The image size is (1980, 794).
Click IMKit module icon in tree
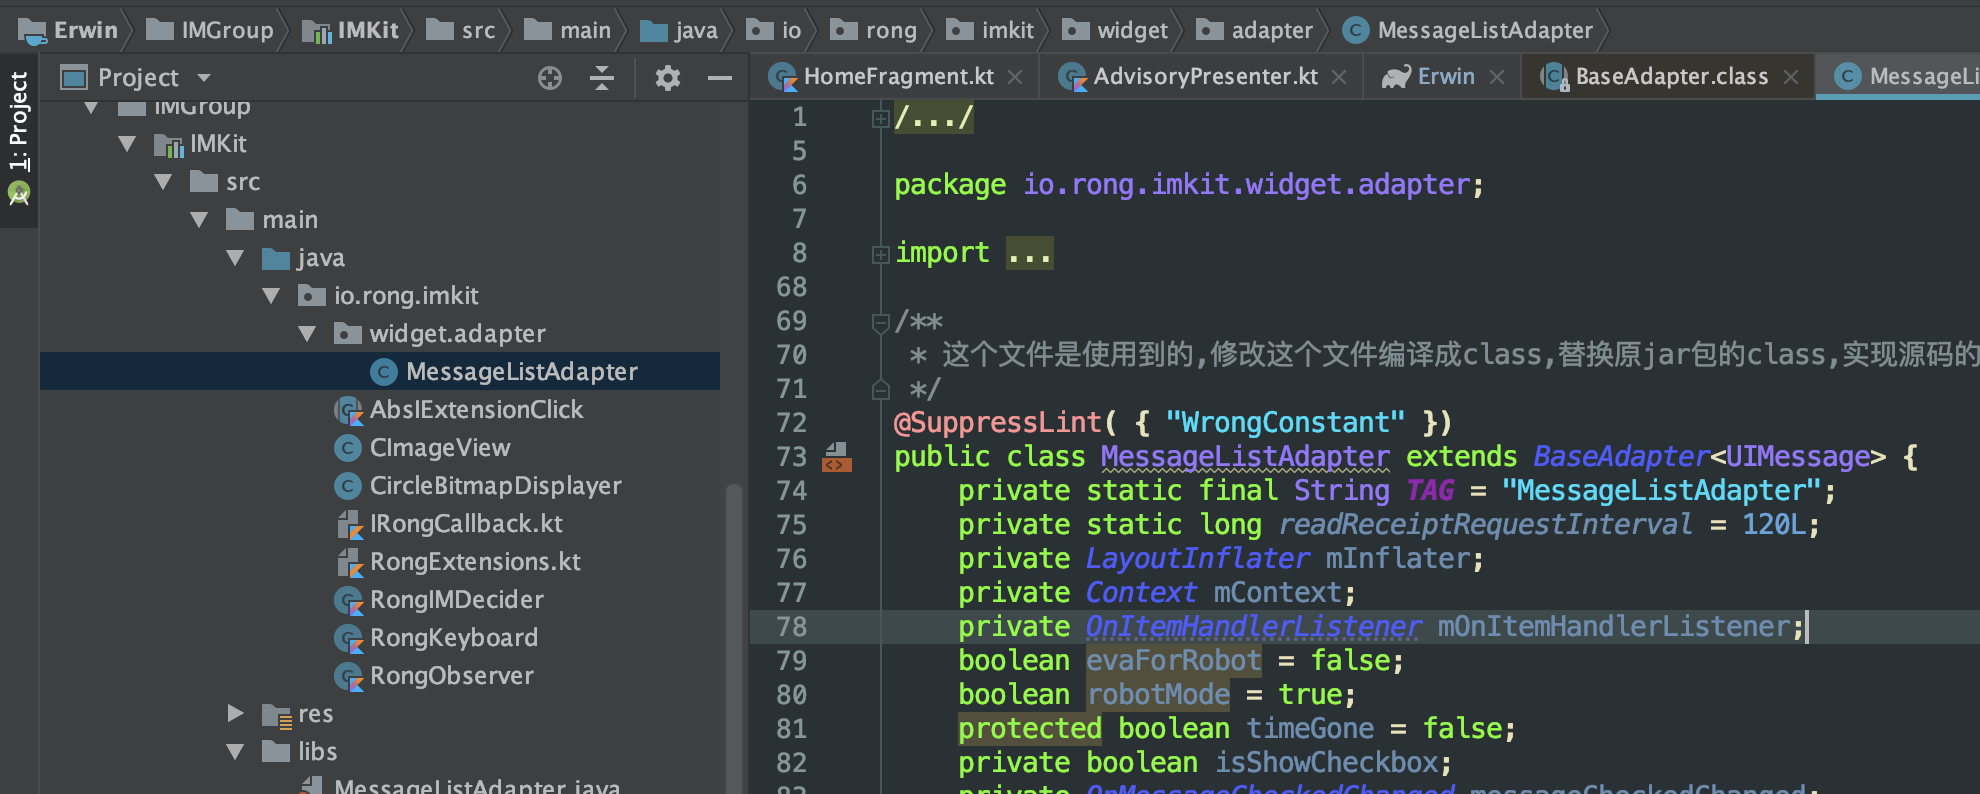[169, 145]
